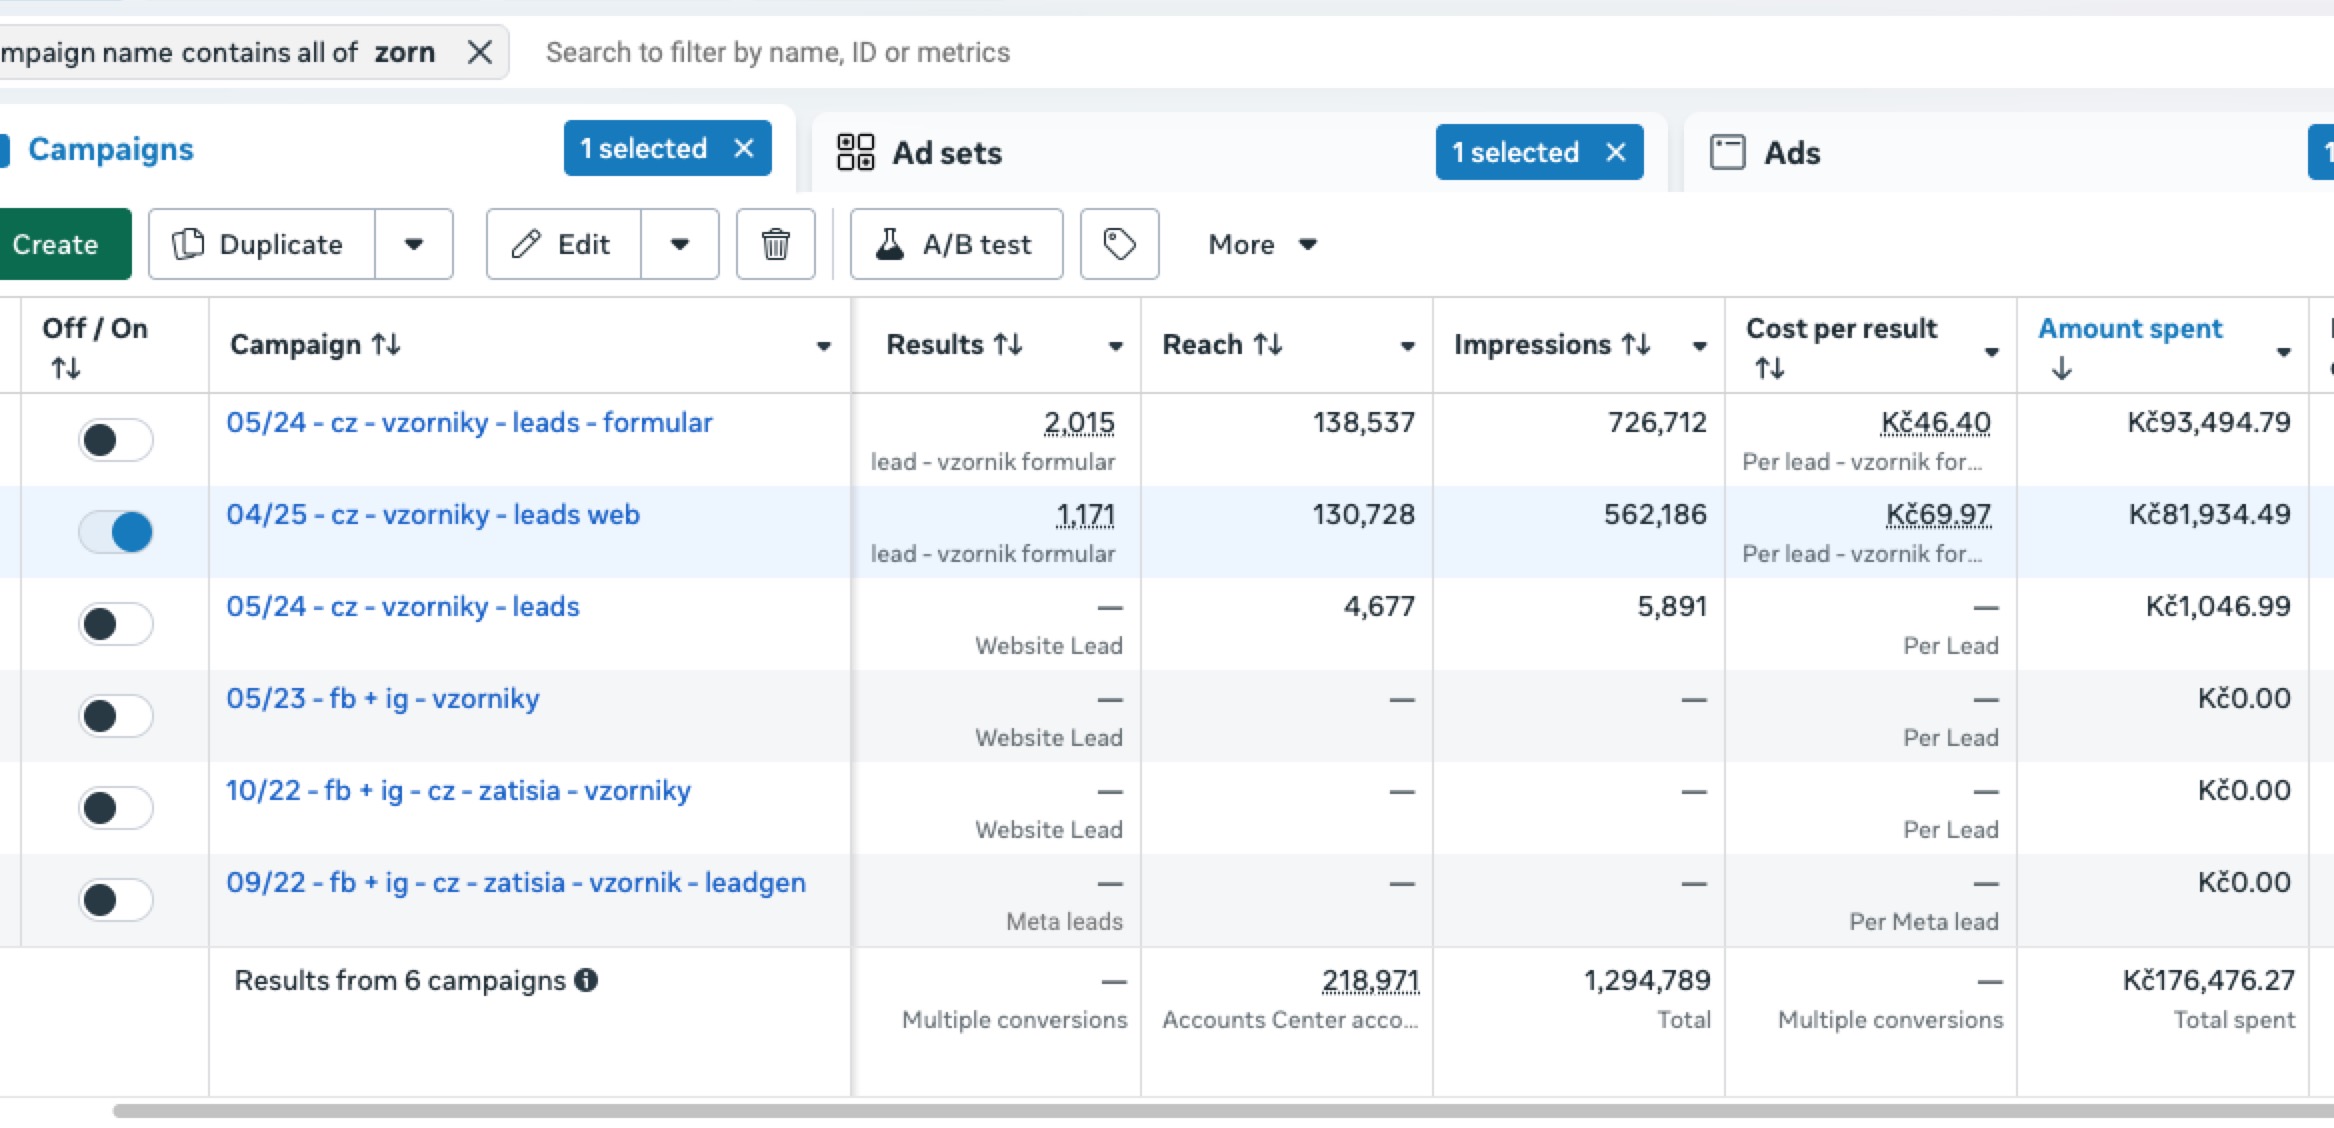Remove the zorn campaign name filter
This screenshot has height=1128, width=2334.
click(x=480, y=52)
